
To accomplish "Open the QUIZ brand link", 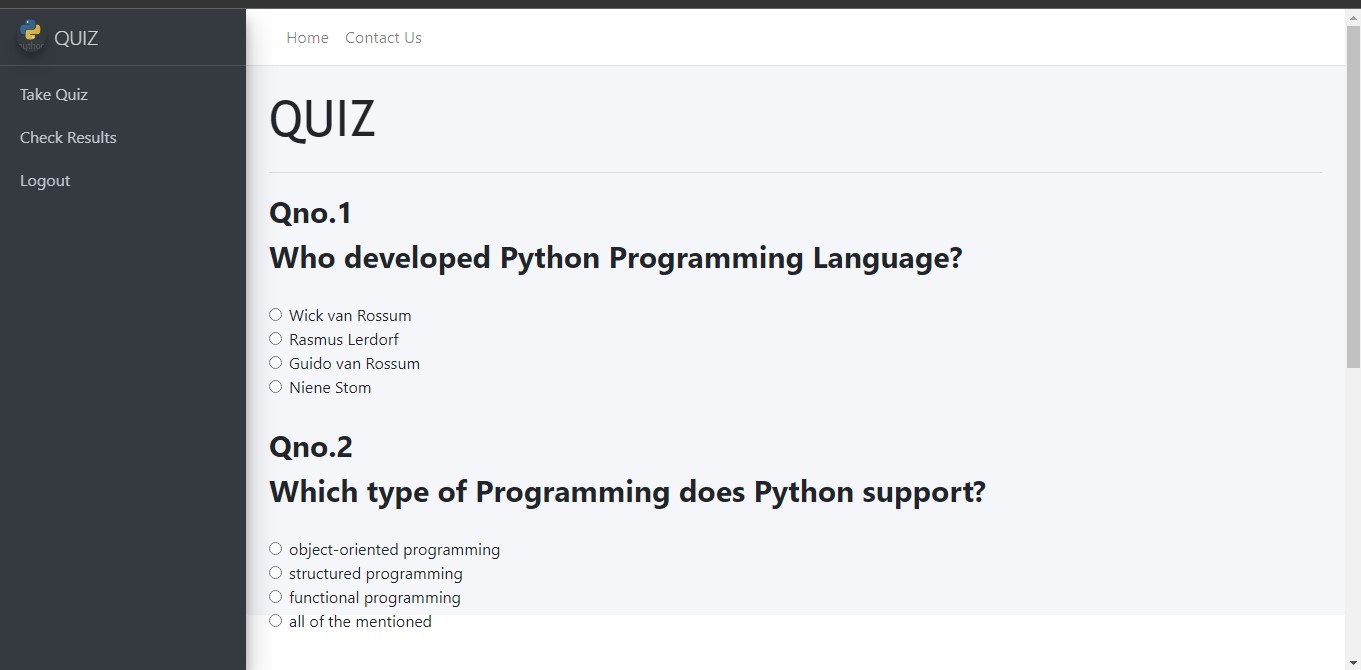I will 76,38.
